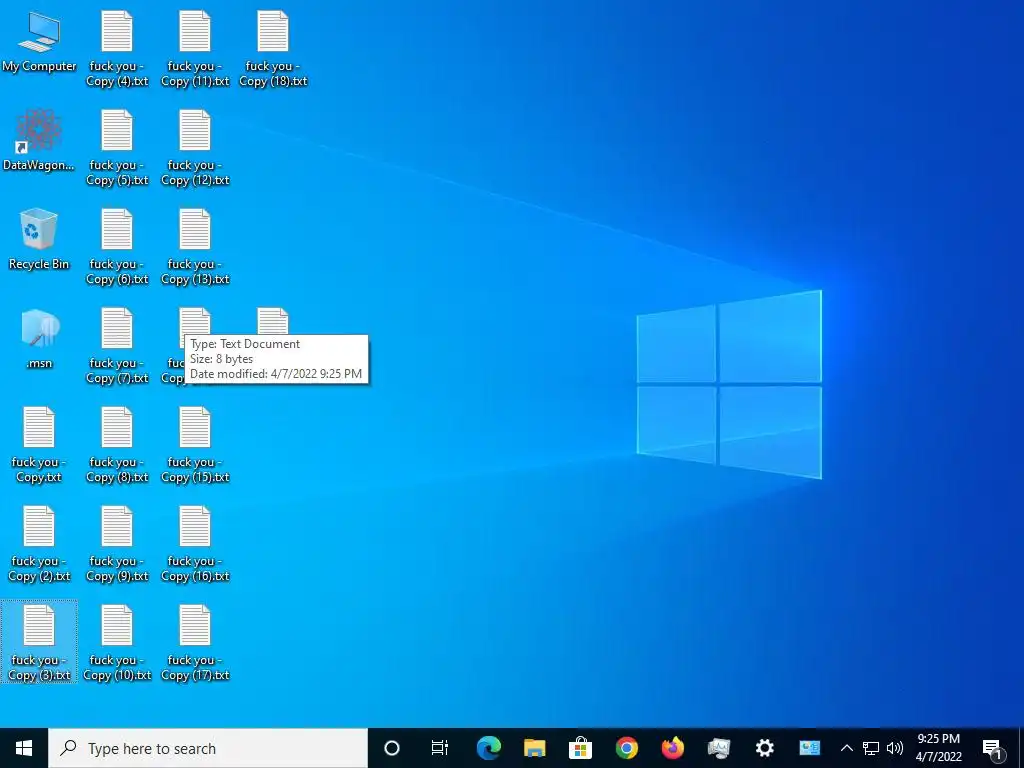This screenshot has height=768, width=1024.
Task: Select the file ending in Copy (8).txt
Action: pos(118,446)
